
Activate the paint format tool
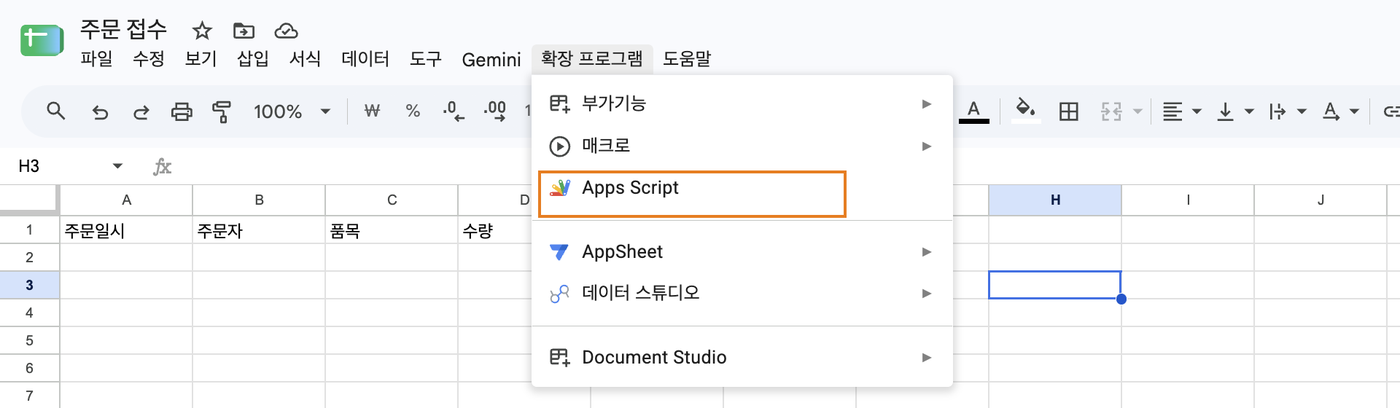pos(222,111)
